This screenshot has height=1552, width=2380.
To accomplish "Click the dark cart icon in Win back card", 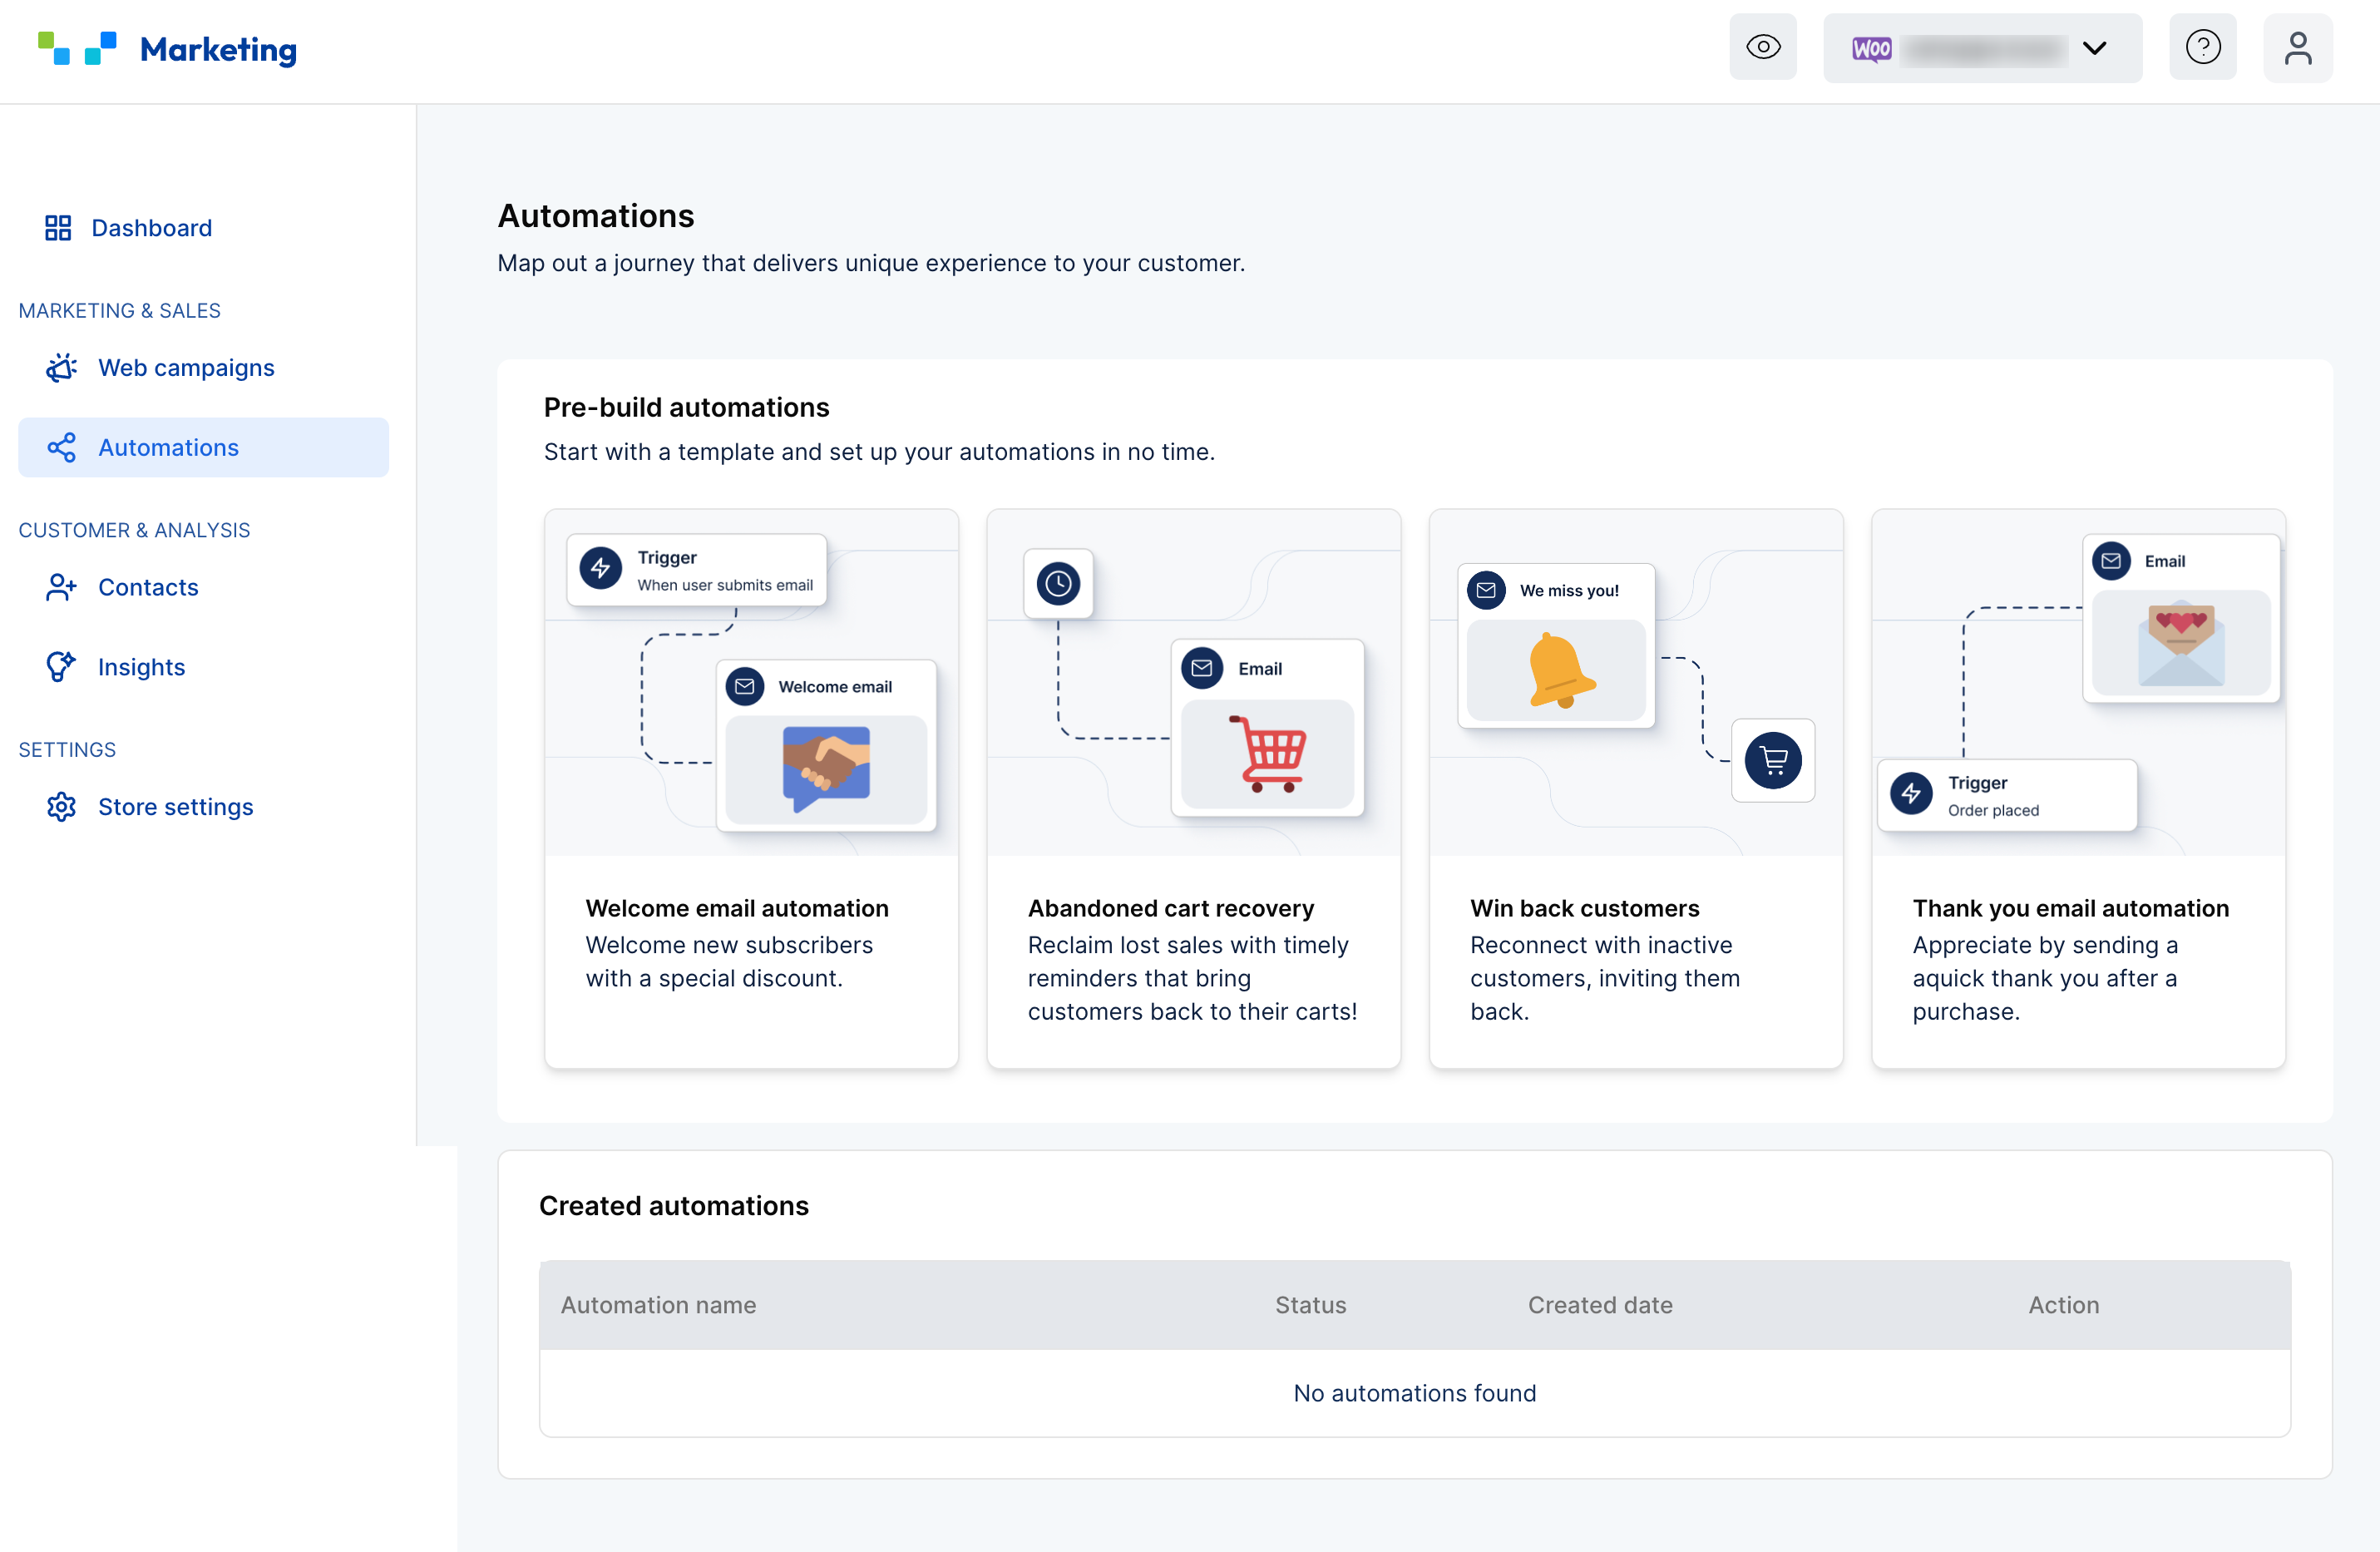I will (1774, 761).
